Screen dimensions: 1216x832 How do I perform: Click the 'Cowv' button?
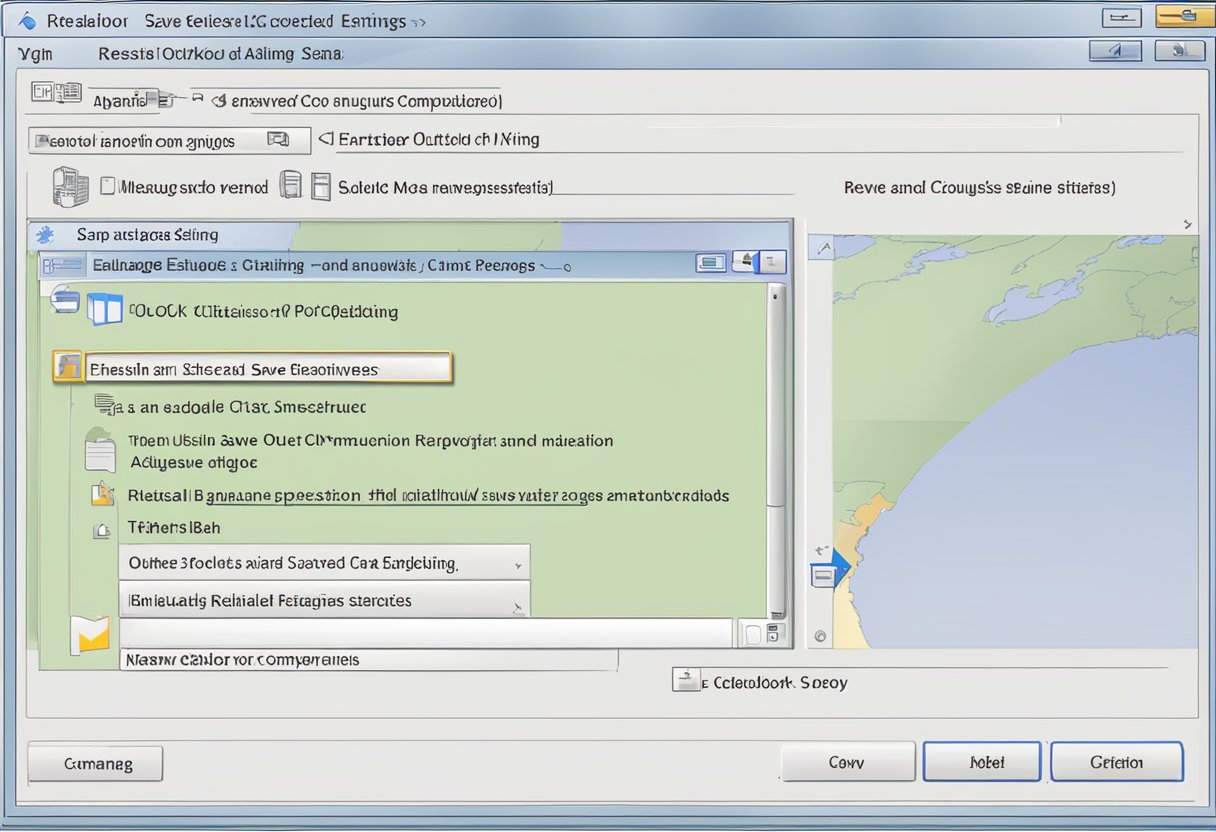(x=847, y=762)
